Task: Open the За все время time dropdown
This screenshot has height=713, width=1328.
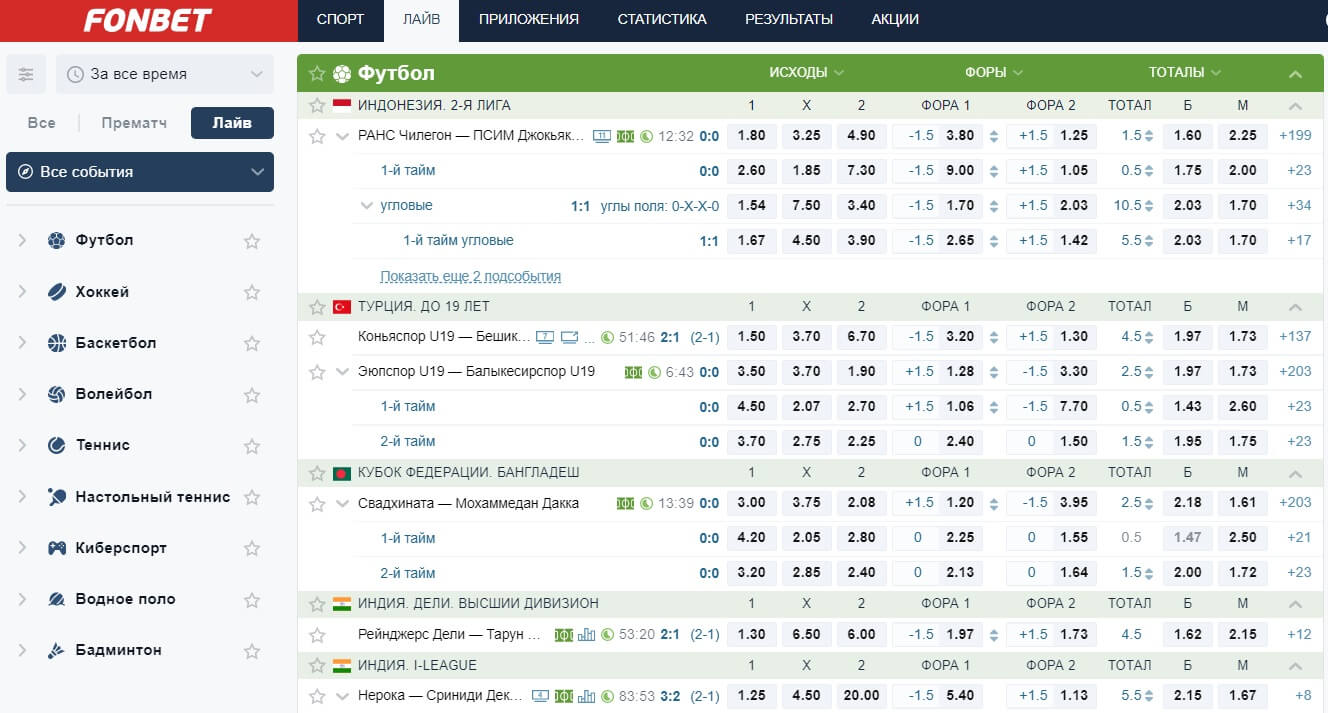Action: point(165,74)
